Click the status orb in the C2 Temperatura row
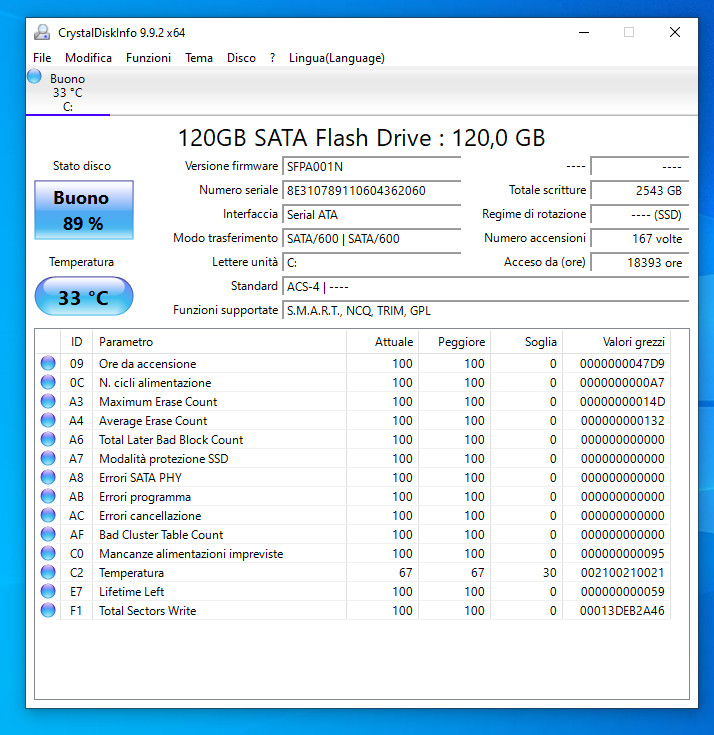The width and height of the screenshot is (714, 735). click(x=48, y=572)
